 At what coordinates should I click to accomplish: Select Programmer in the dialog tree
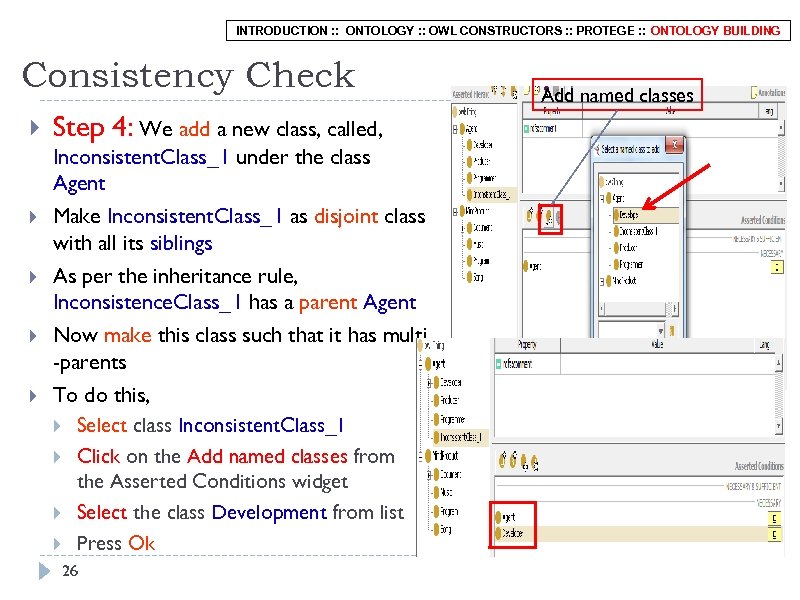tap(629, 264)
